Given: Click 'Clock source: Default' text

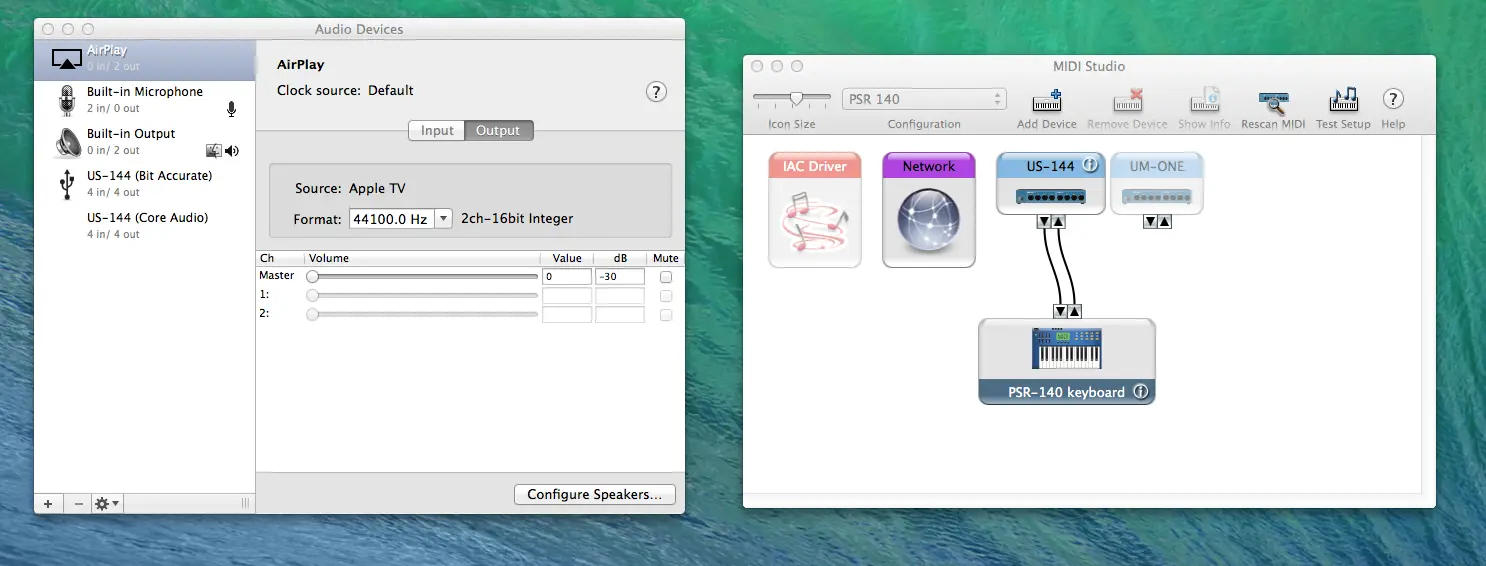Looking at the screenshot, I should click(345, 91).
